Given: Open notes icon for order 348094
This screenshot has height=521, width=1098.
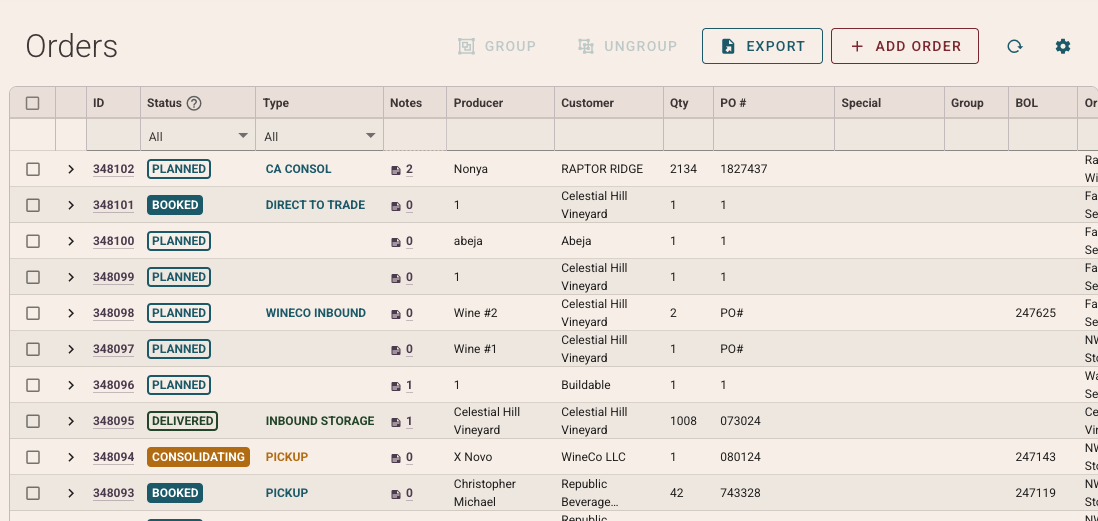Looking at the screenshot, I should (396, 457).
